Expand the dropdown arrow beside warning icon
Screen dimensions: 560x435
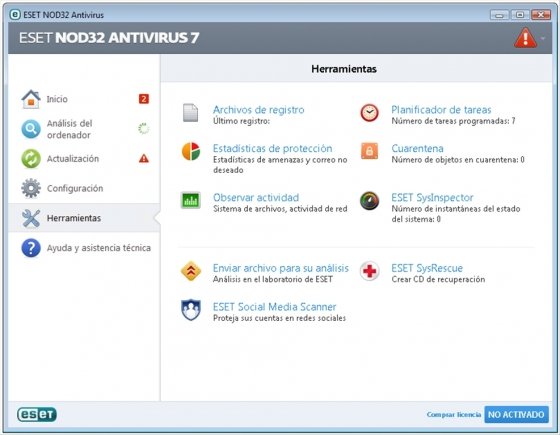point(543,38)
